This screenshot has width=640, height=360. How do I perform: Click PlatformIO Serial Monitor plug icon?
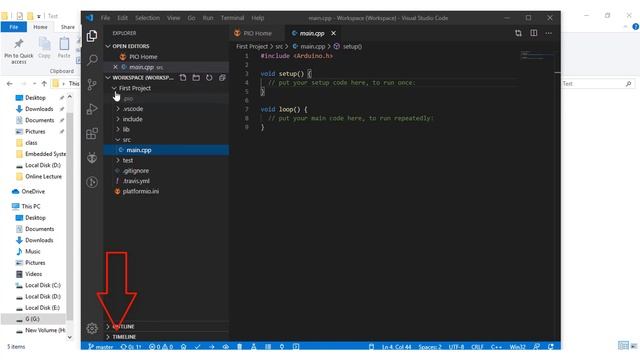282,347
